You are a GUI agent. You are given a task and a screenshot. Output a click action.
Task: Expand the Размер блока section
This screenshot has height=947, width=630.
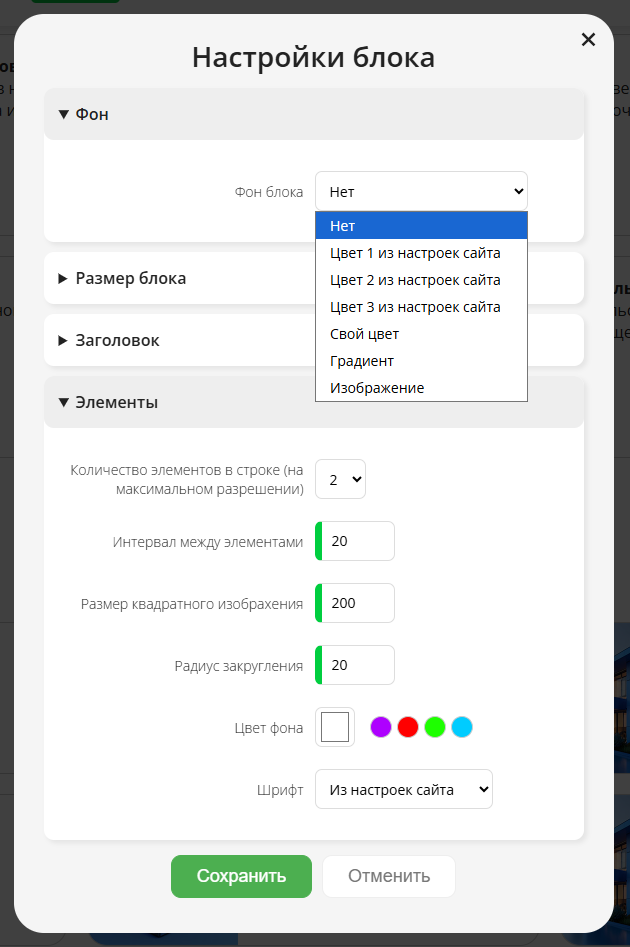tap(313, 278)
